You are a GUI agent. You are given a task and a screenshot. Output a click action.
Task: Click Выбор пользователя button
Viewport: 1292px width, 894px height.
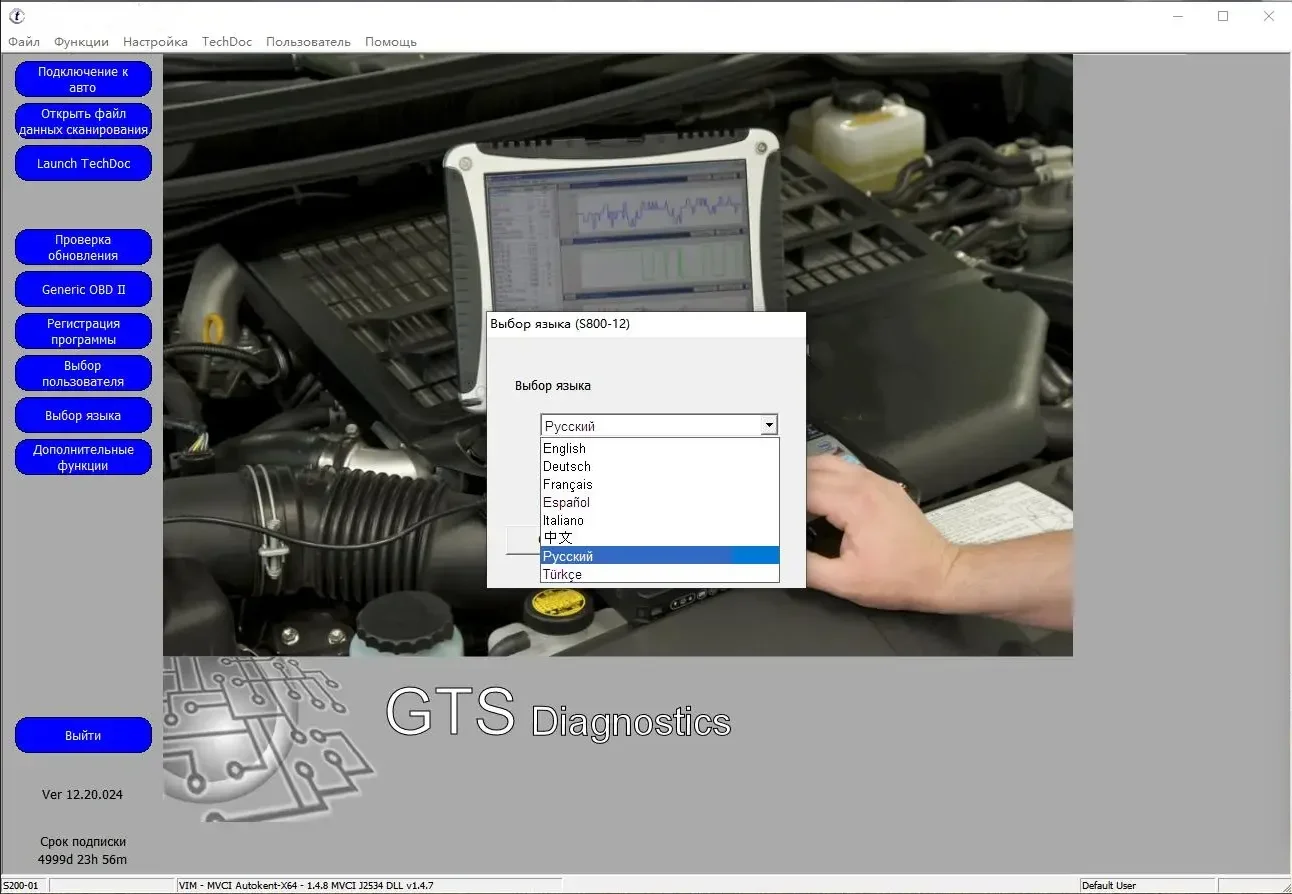[83, 373]
